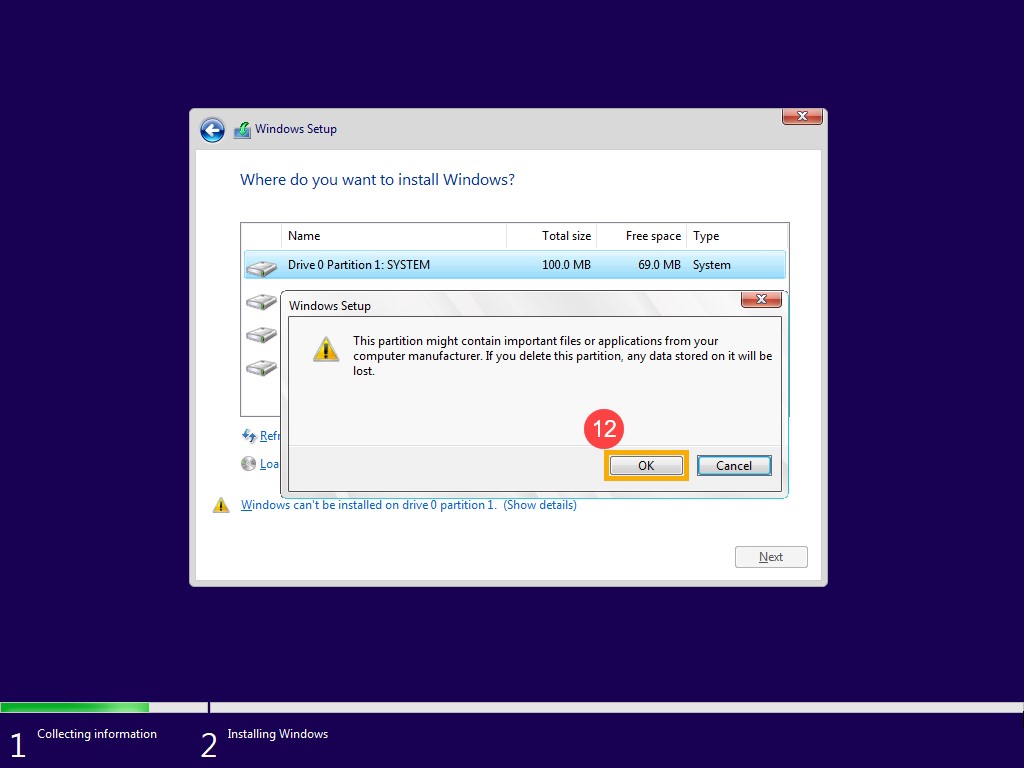Click the Windows Setup logo in title bar

[241, 129]
